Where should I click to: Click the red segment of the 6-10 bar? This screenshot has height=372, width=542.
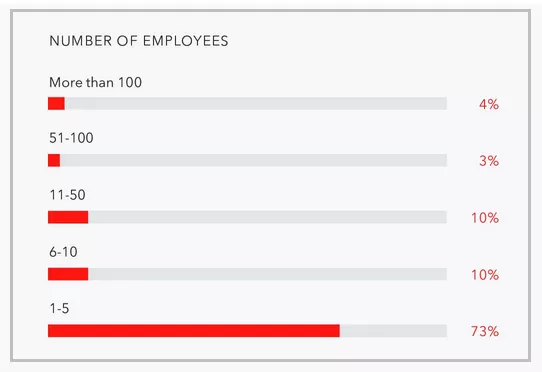tap(68, 274)
